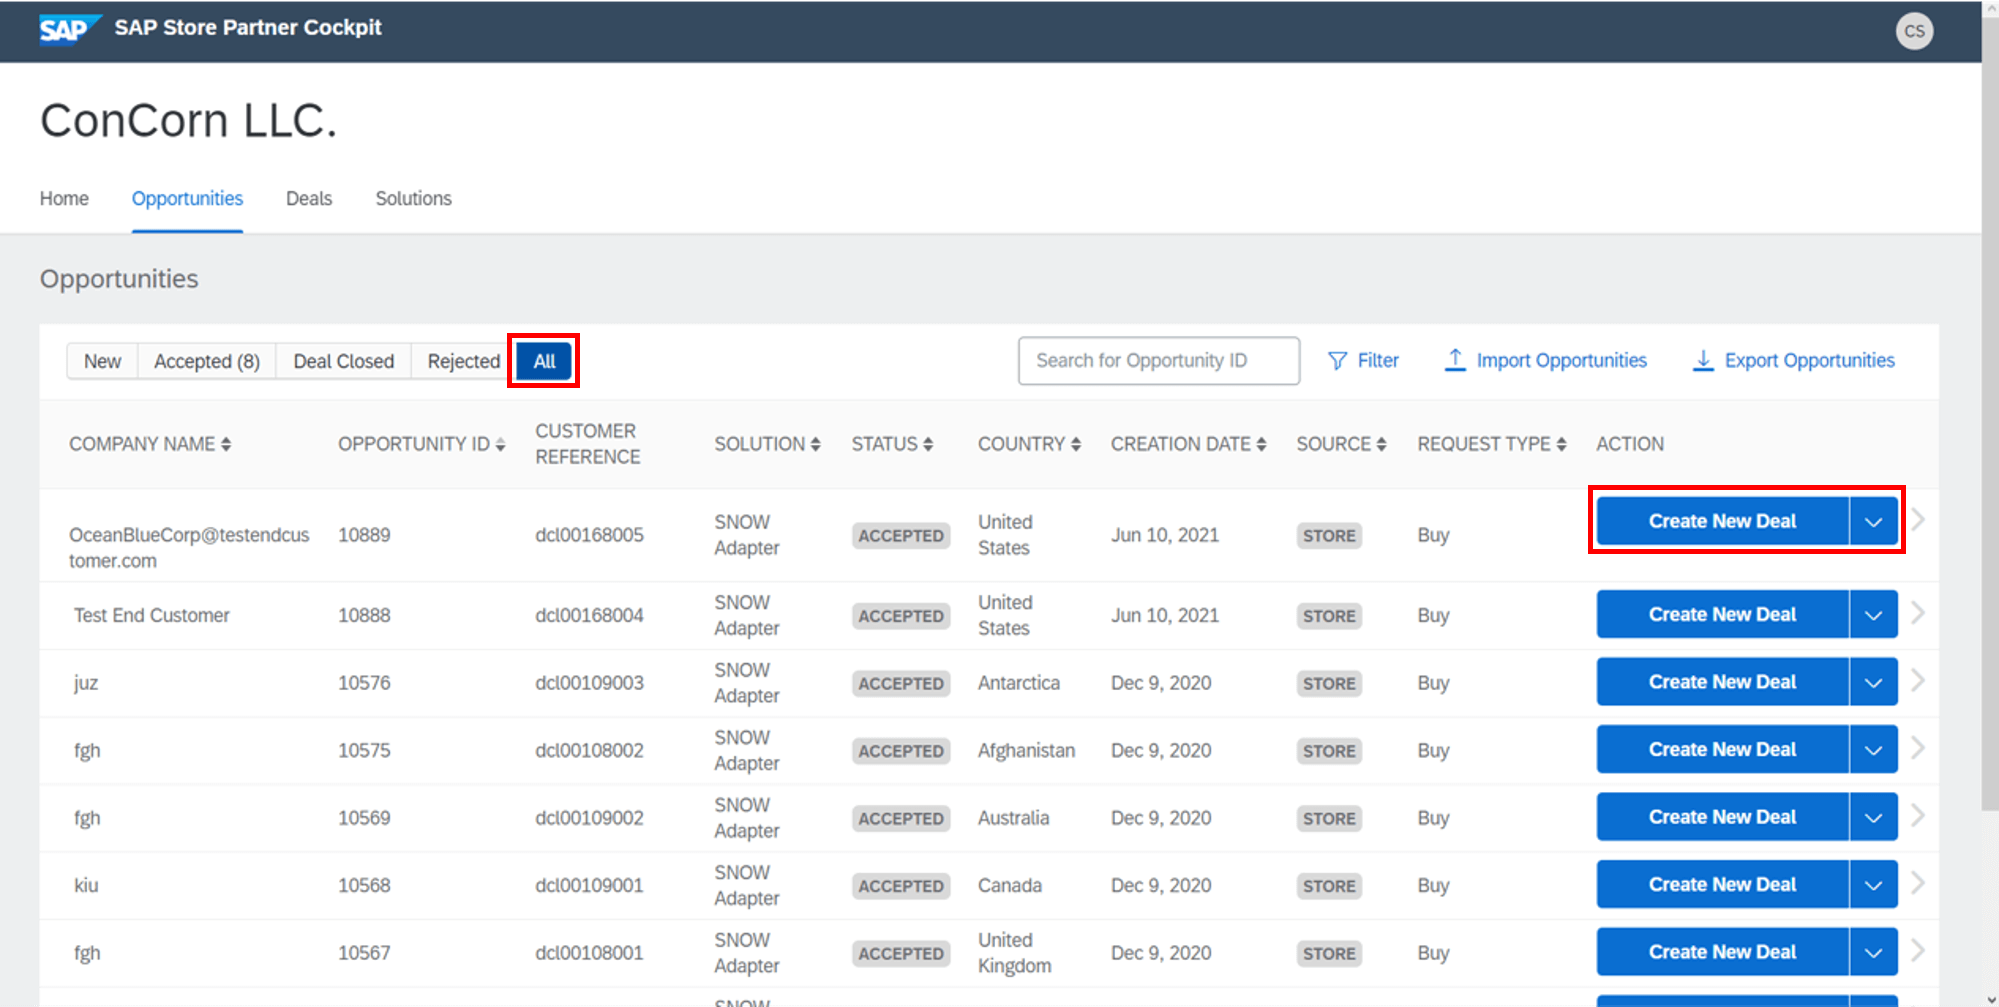Click the Filter funnel icon
Screen dimensions: 1999x1007
(x=1338, y=360)
